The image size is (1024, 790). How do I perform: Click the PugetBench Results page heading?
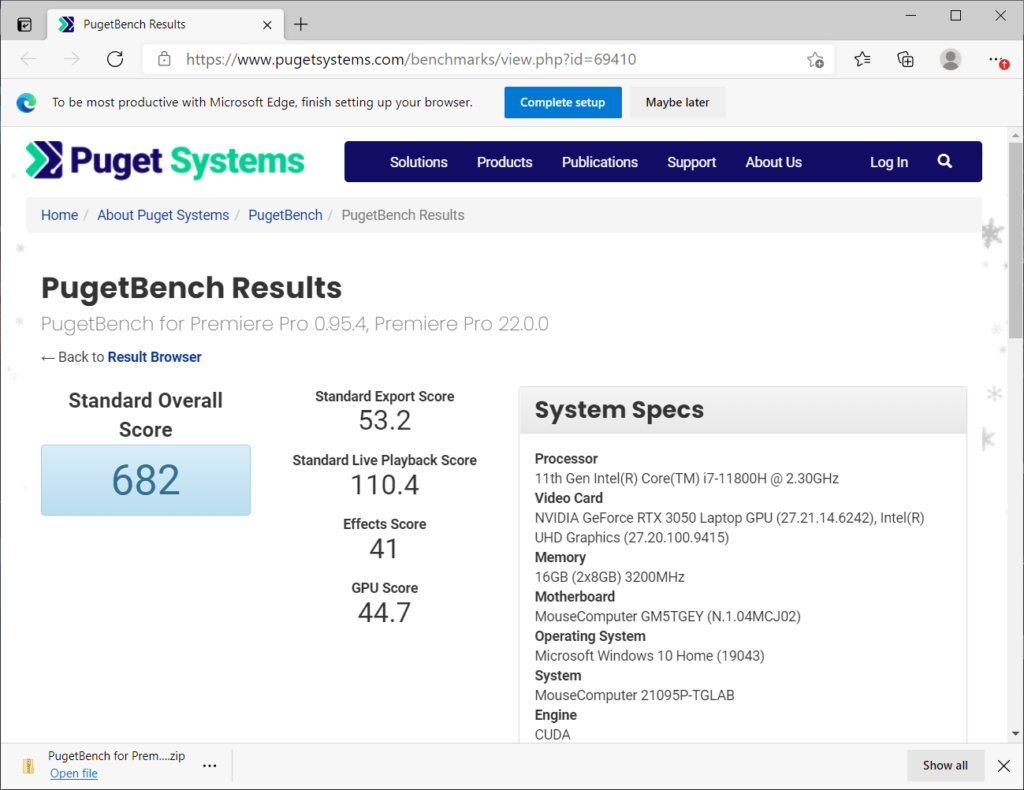click(x=191, y=287)
